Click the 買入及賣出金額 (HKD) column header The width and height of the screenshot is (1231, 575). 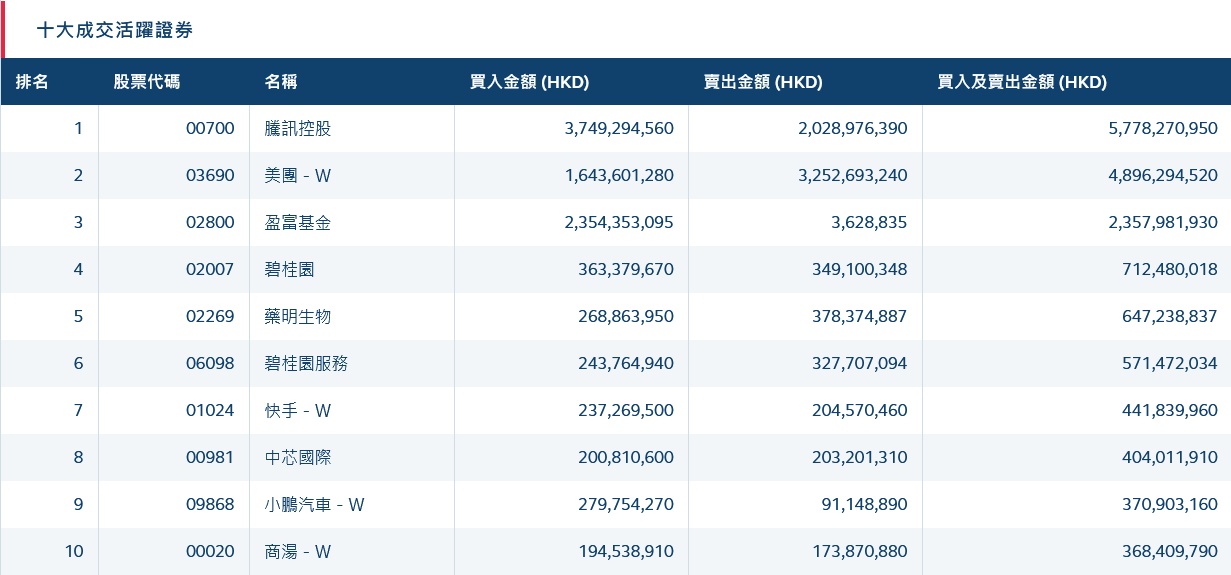(x=1022, y=82)
